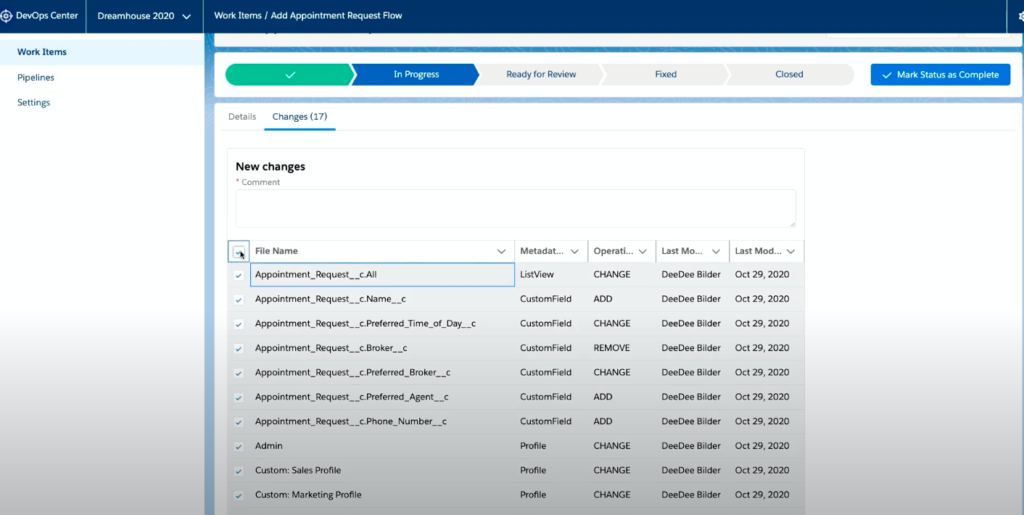Screen dimensions: 1024x515
Task: Uncheck the Preferred_Time_of_Day__c row checkbox
Action: pyautogui.click(x=238, y=324)
